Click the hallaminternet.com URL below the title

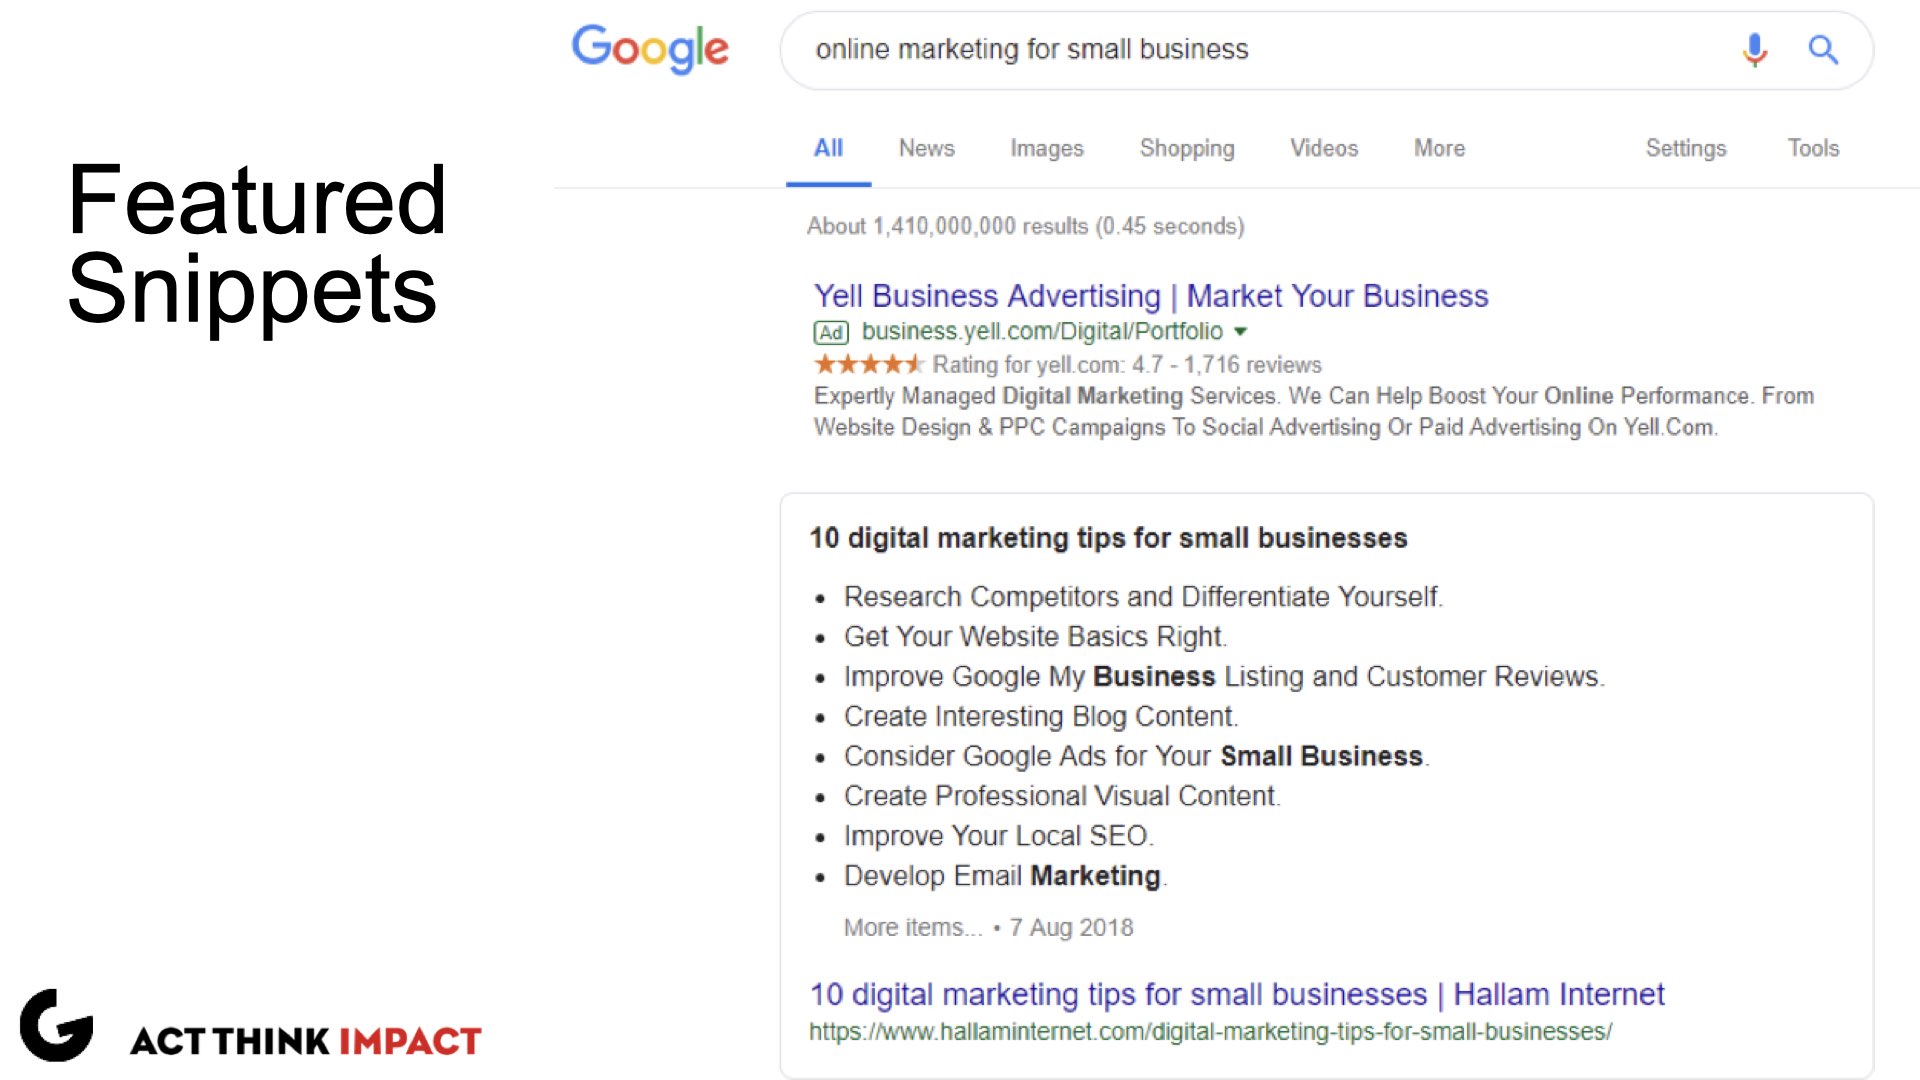[1210, 1032]
